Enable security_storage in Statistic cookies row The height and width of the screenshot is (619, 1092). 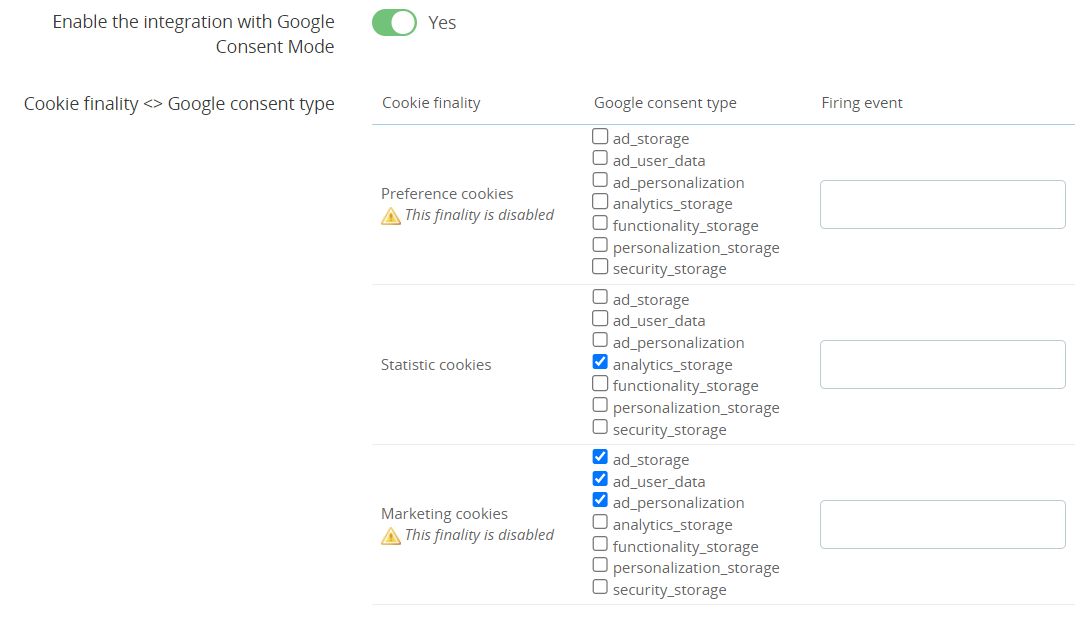click(600, 427)
